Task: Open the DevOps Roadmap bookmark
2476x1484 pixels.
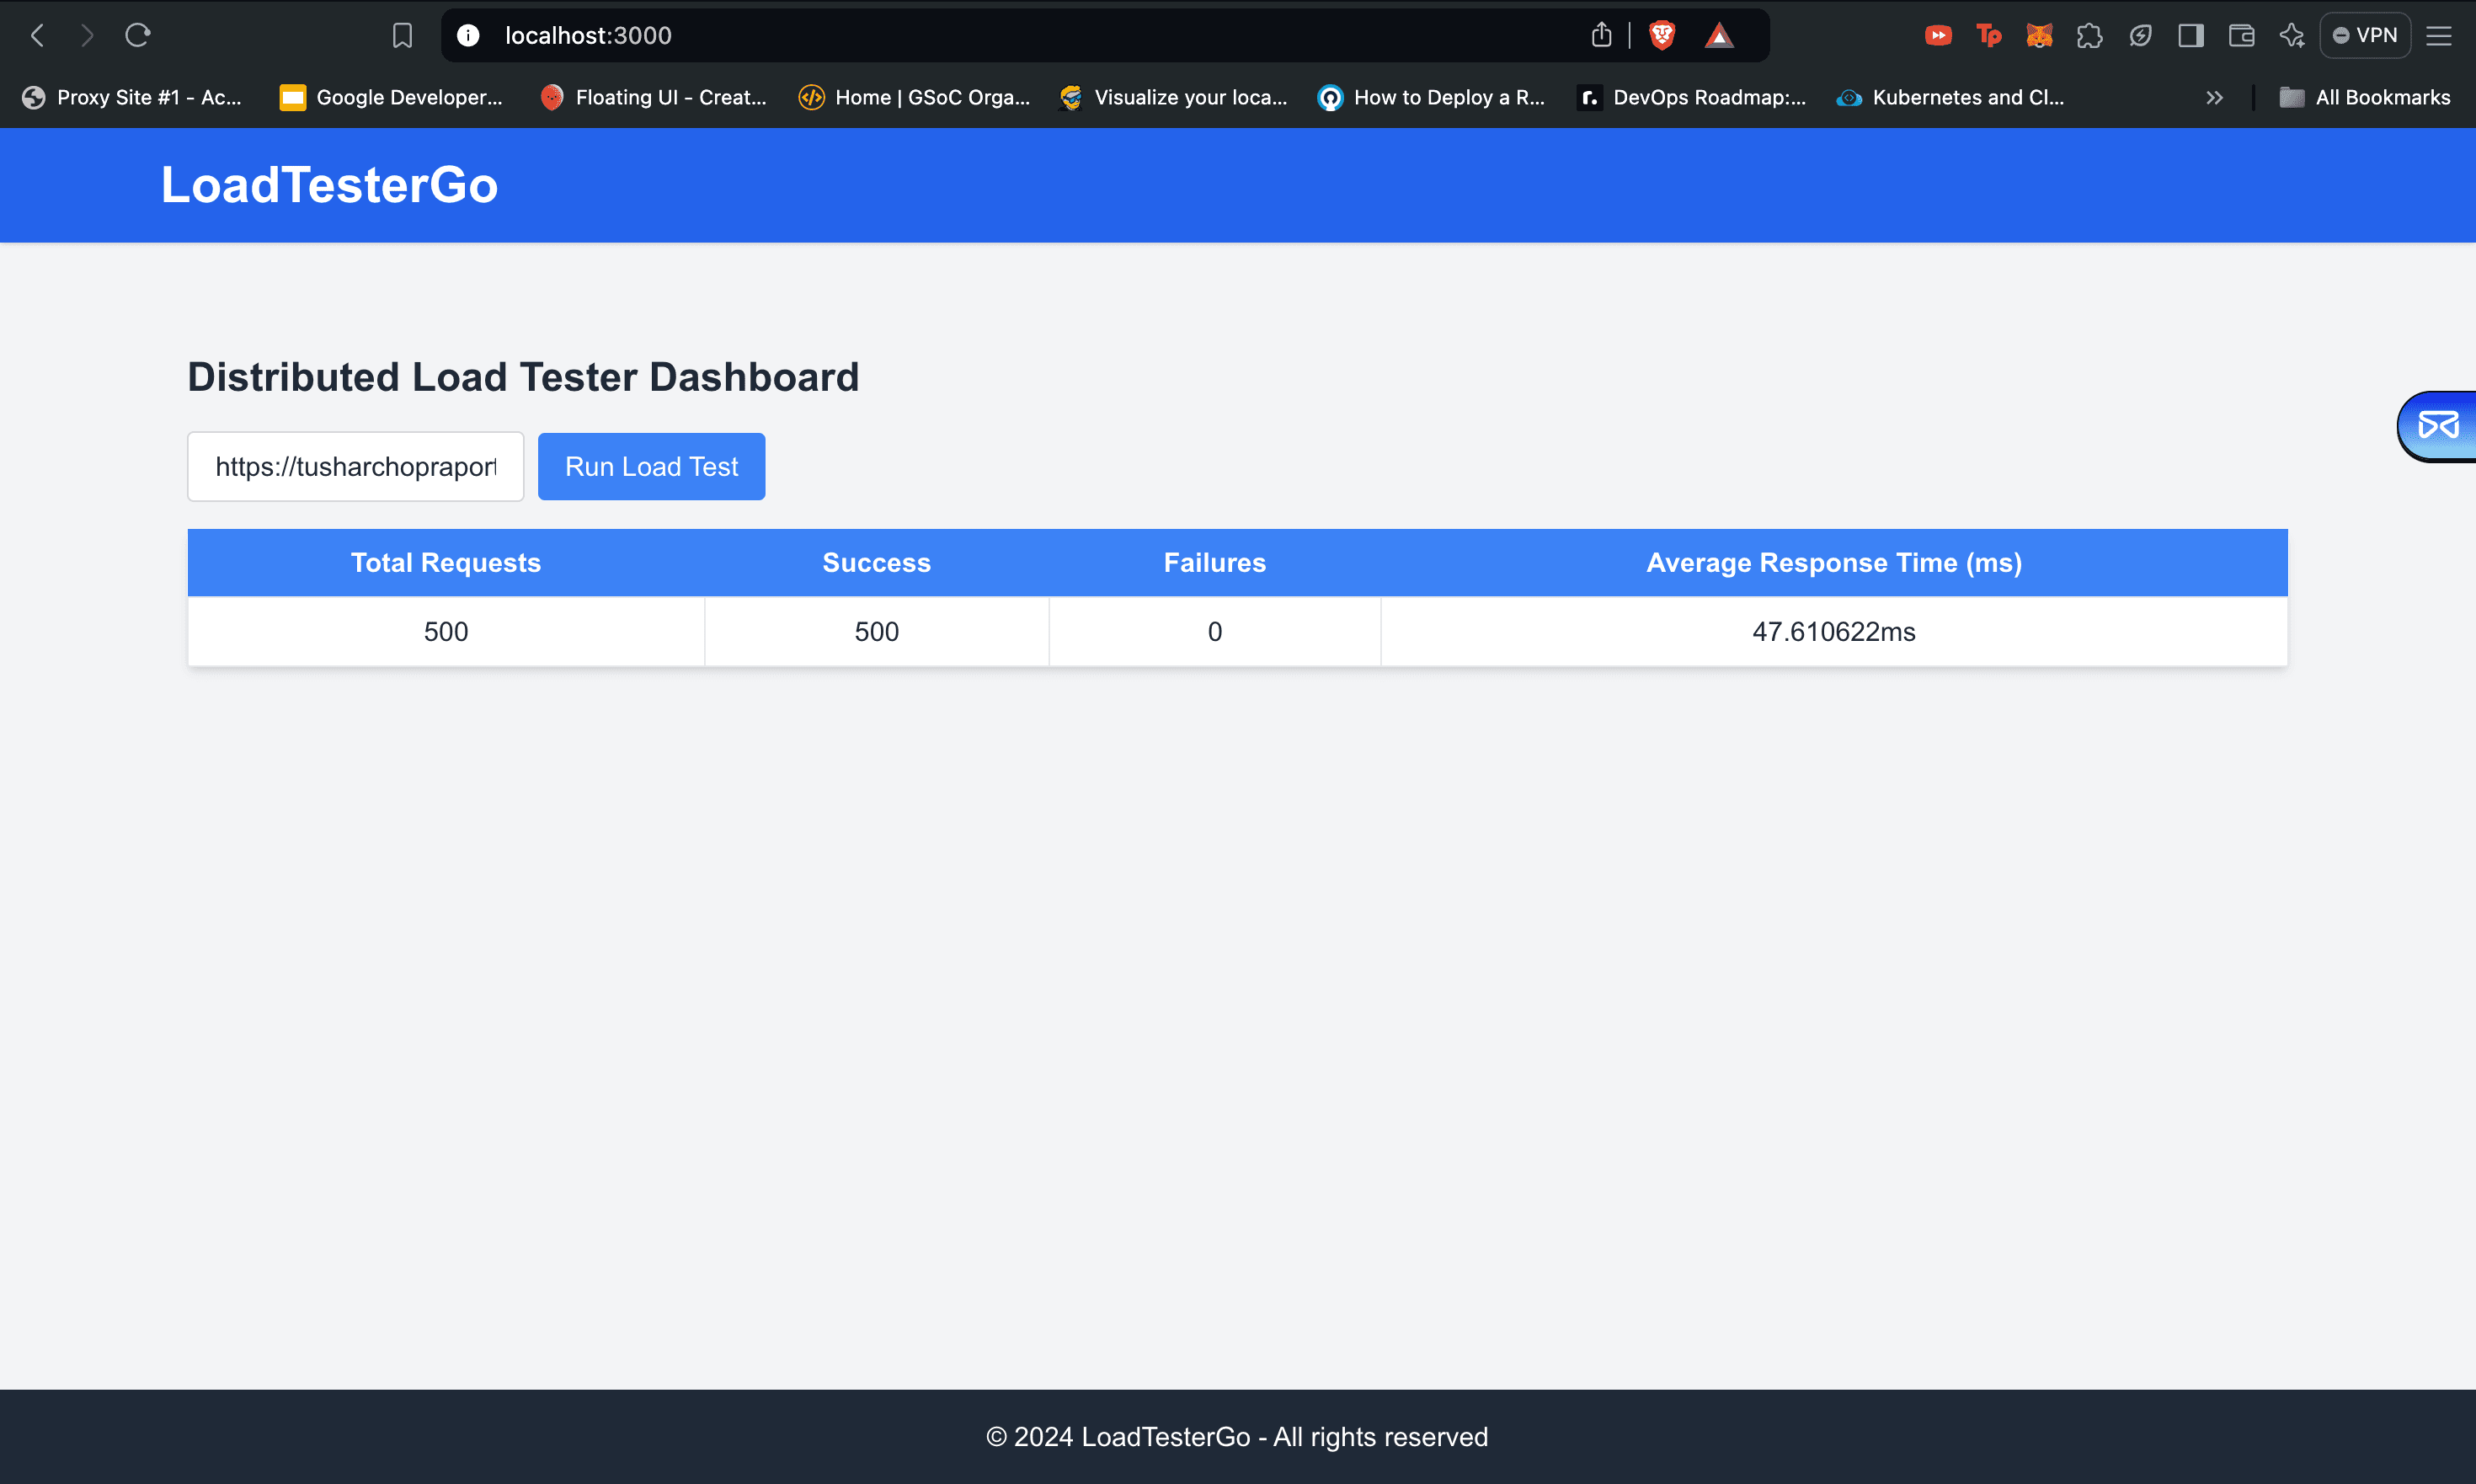Action: pyautogui.click(x=1692, y=97)
